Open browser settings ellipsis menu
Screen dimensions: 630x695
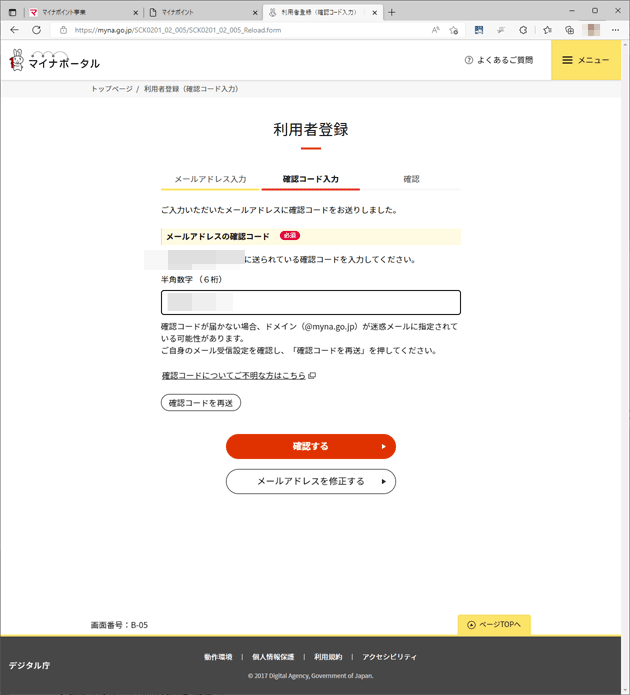coord(615,30)
